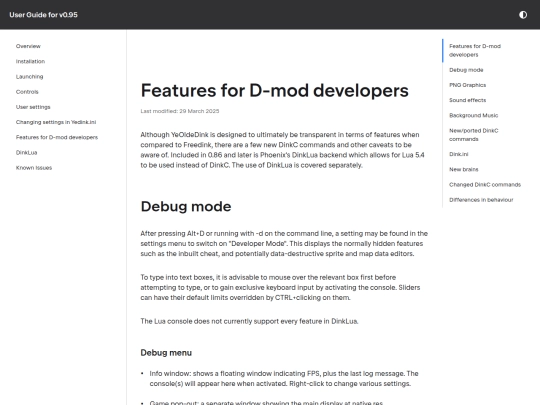
Task: Jump to New/ported DinkC commands section
Action: point(474,135)
